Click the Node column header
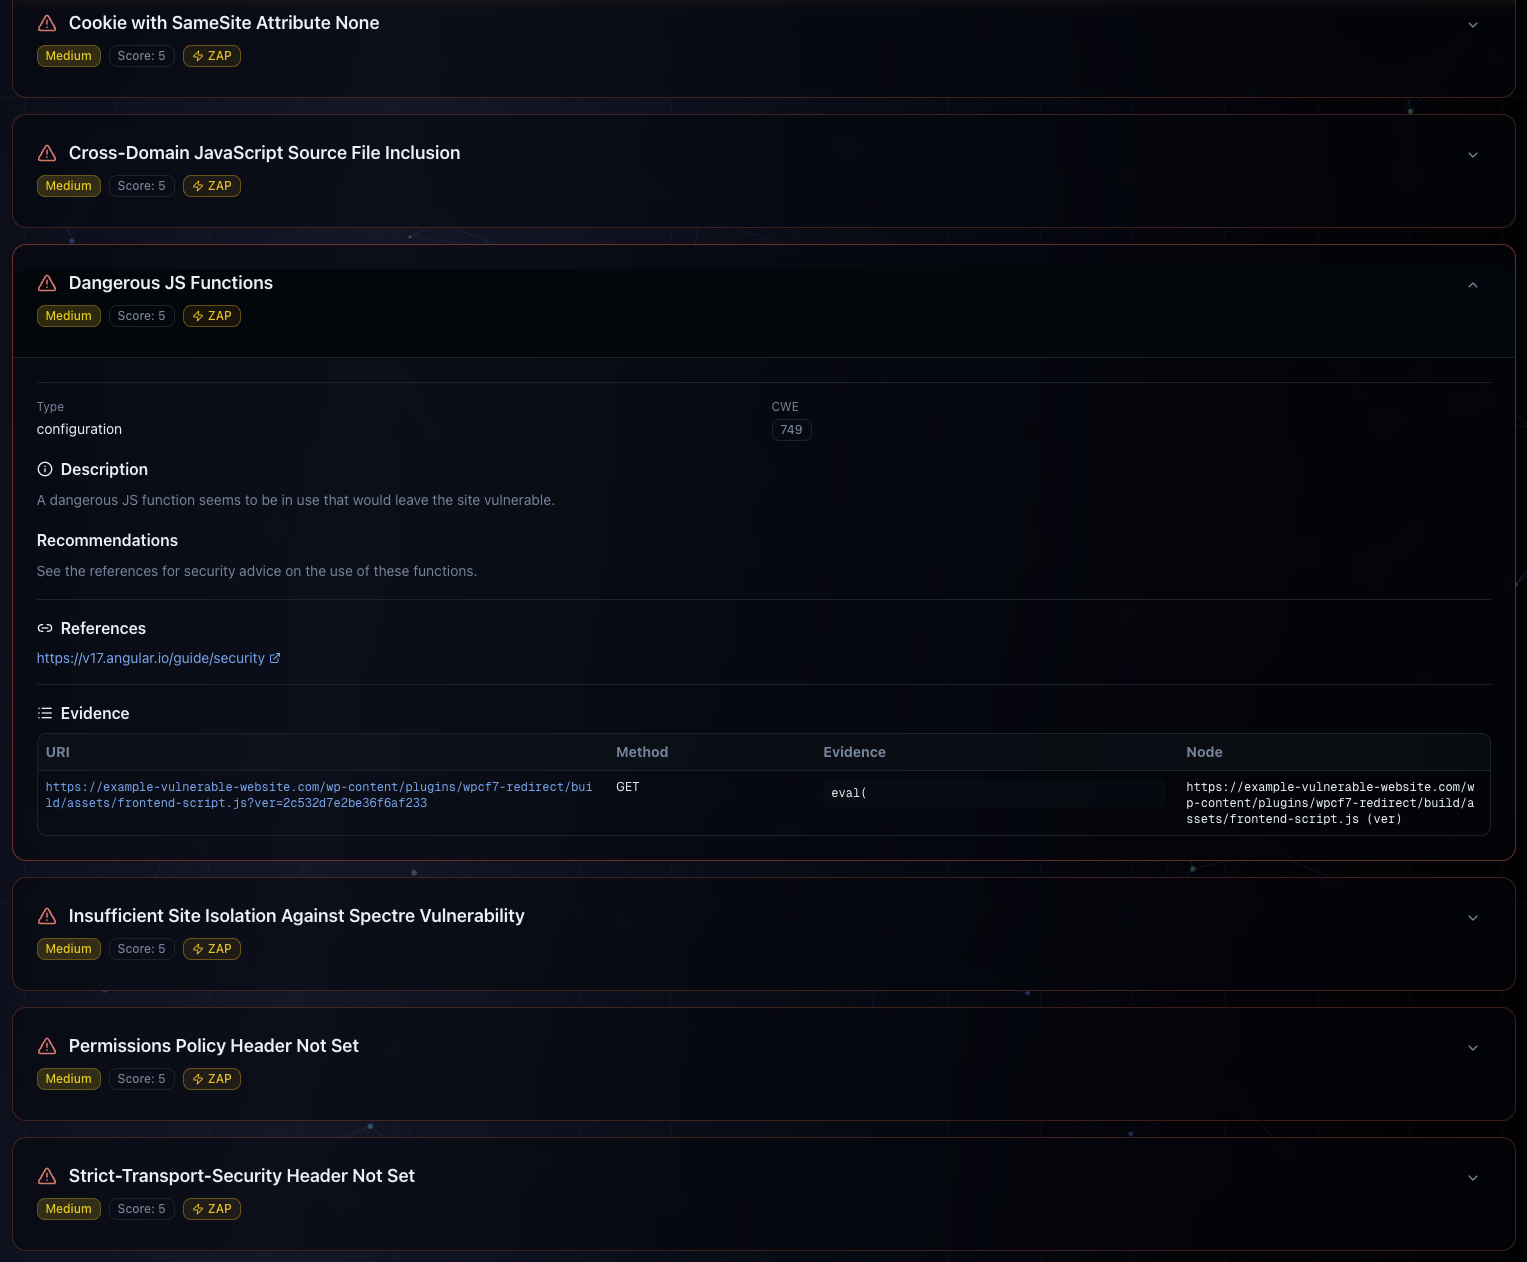1527x1262 pixels. (x=1204, y=752)
